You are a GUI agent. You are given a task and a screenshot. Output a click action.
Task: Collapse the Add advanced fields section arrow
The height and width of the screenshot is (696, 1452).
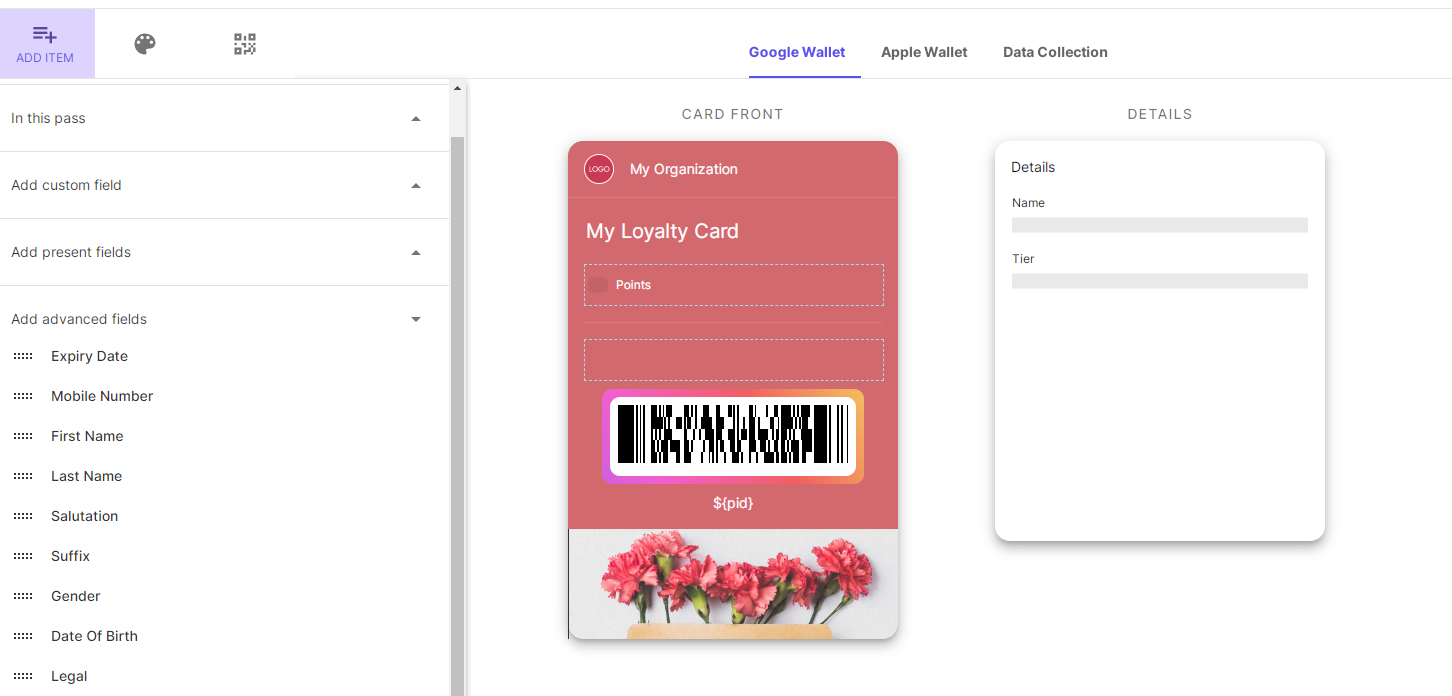(416, 320)
